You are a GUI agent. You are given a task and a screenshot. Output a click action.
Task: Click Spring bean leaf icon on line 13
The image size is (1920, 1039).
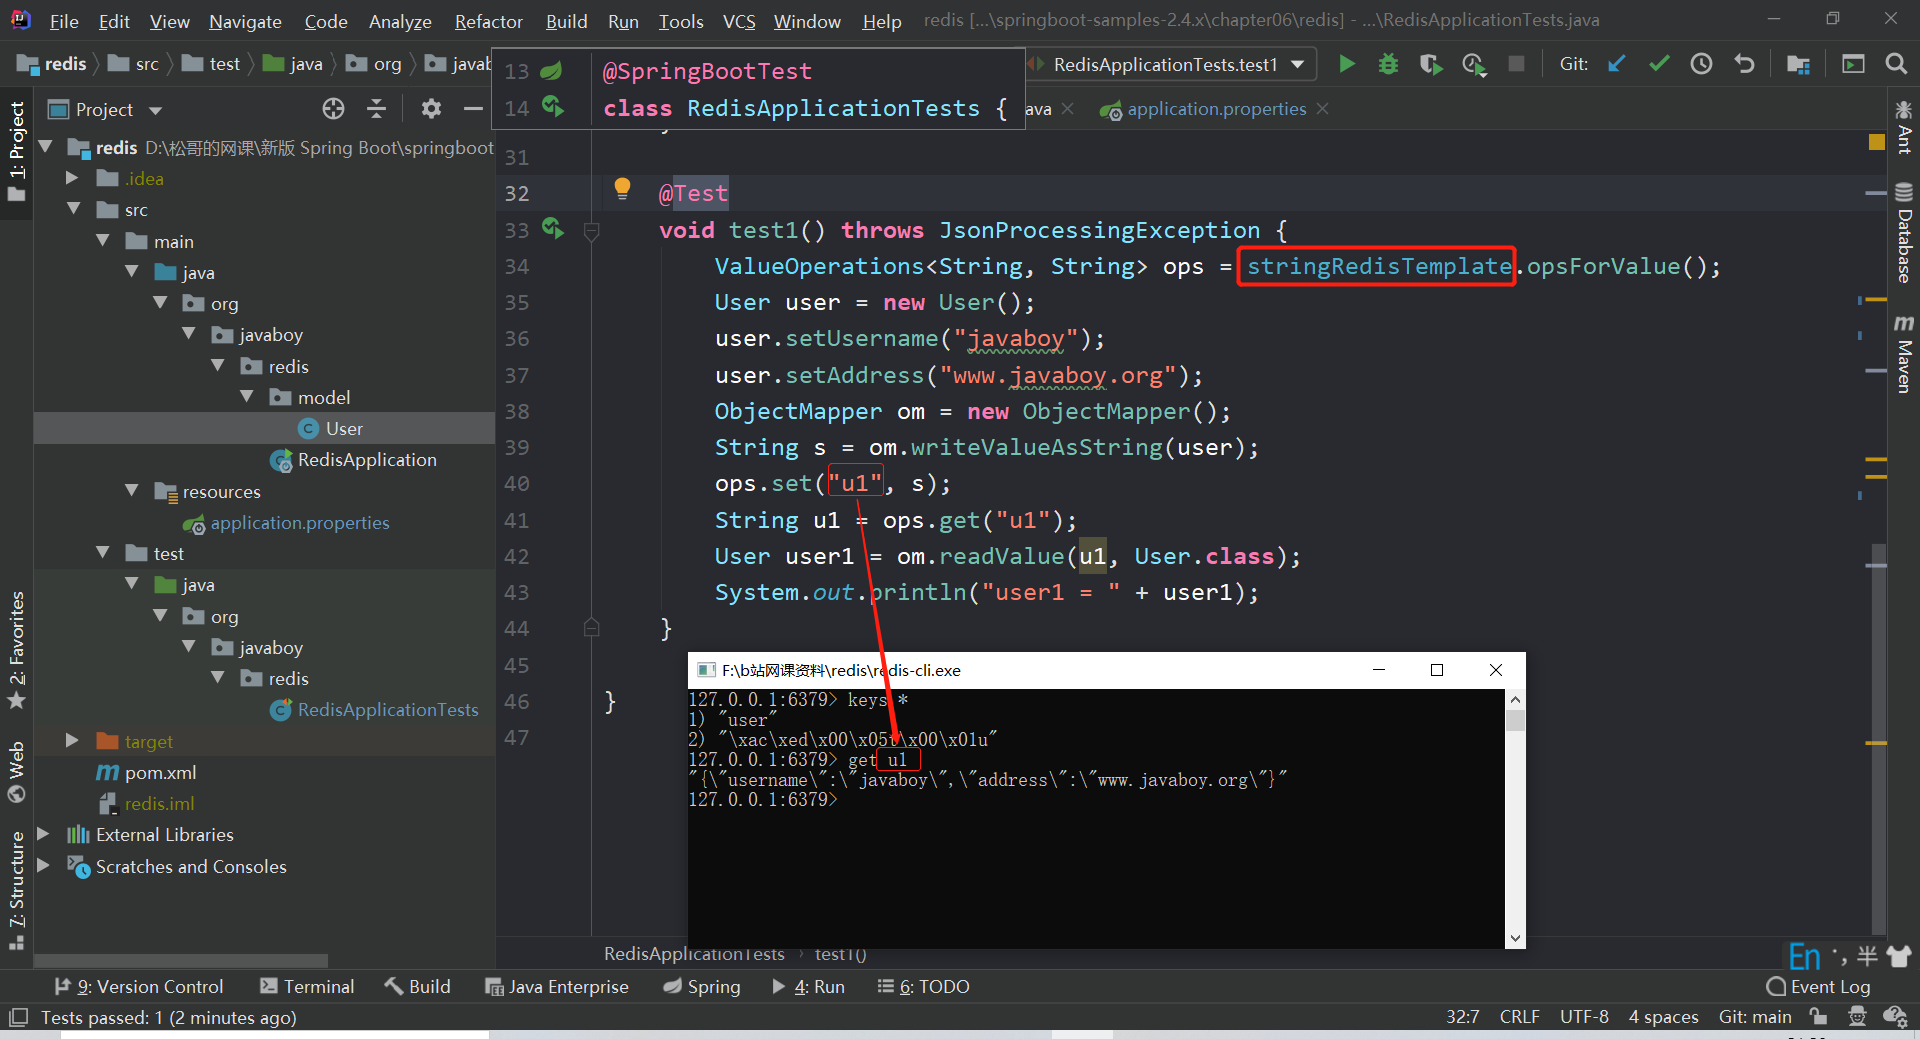click(551, 70)
